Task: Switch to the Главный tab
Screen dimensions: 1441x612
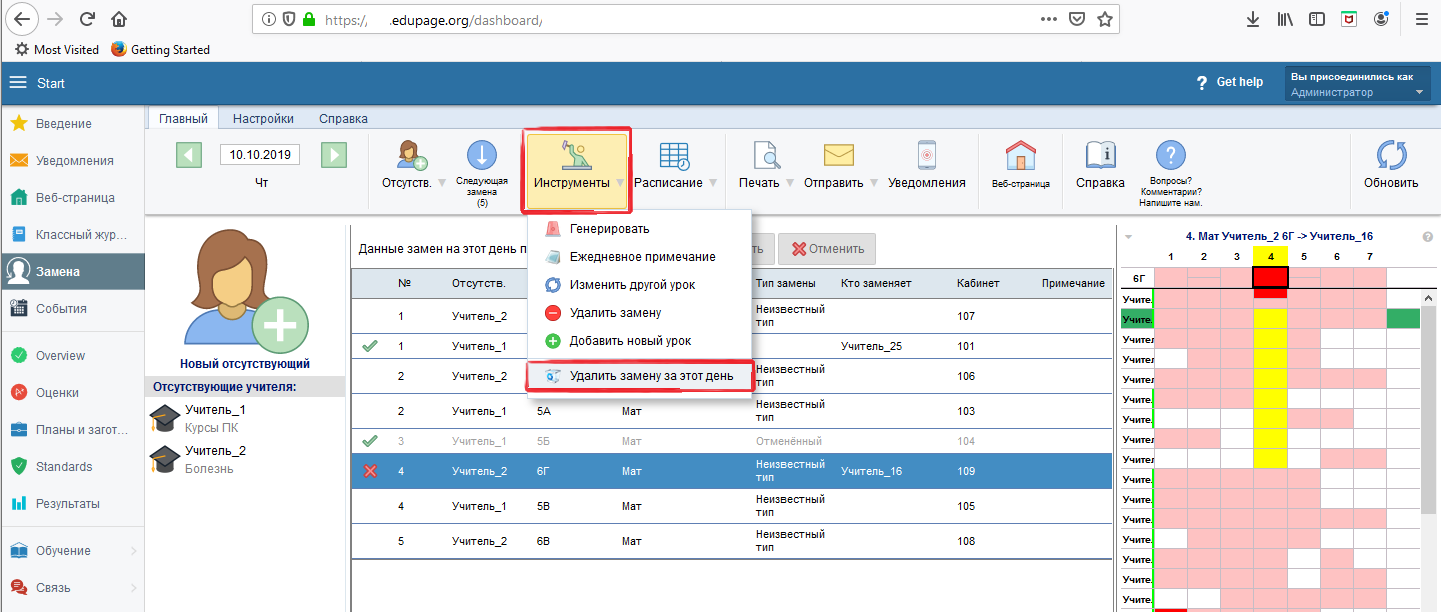Action: (183, 118)
